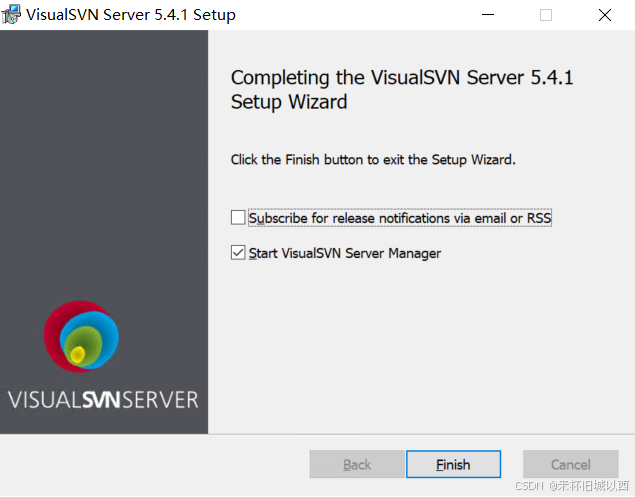Click the greyed-out Cancel button
The height and width of the screenshot is (497, 635).
[x=571, y=464]
